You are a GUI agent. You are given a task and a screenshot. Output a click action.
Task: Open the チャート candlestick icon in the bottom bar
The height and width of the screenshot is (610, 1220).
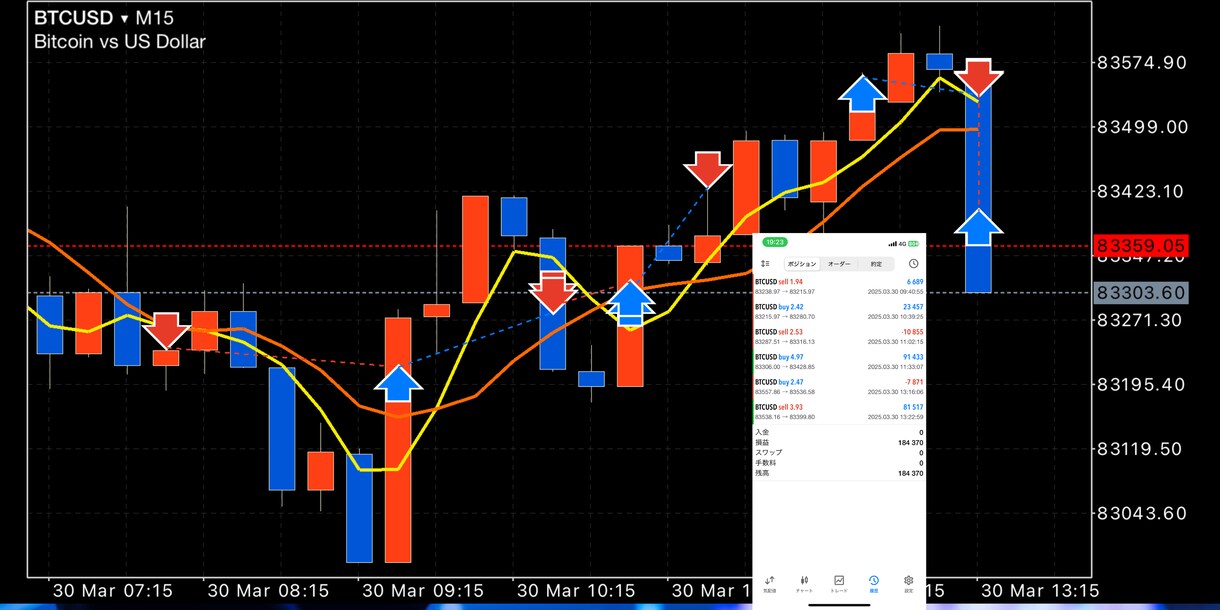804,584
